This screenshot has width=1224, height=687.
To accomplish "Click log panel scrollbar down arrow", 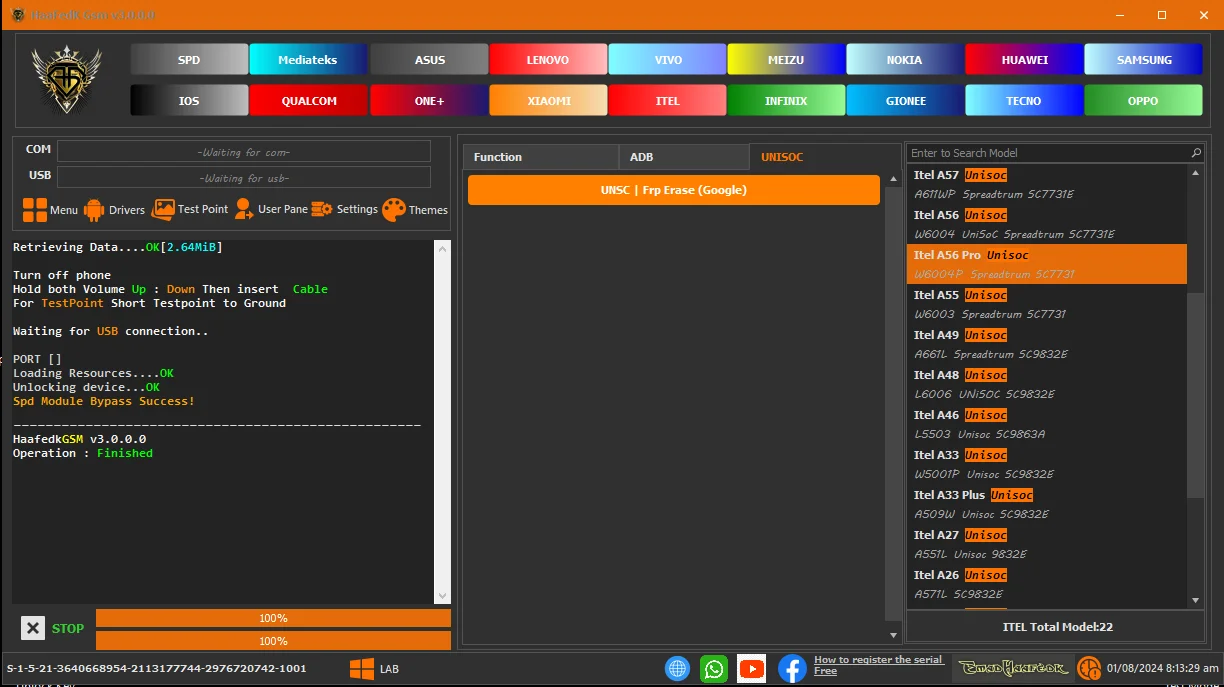I will point(443,596).
